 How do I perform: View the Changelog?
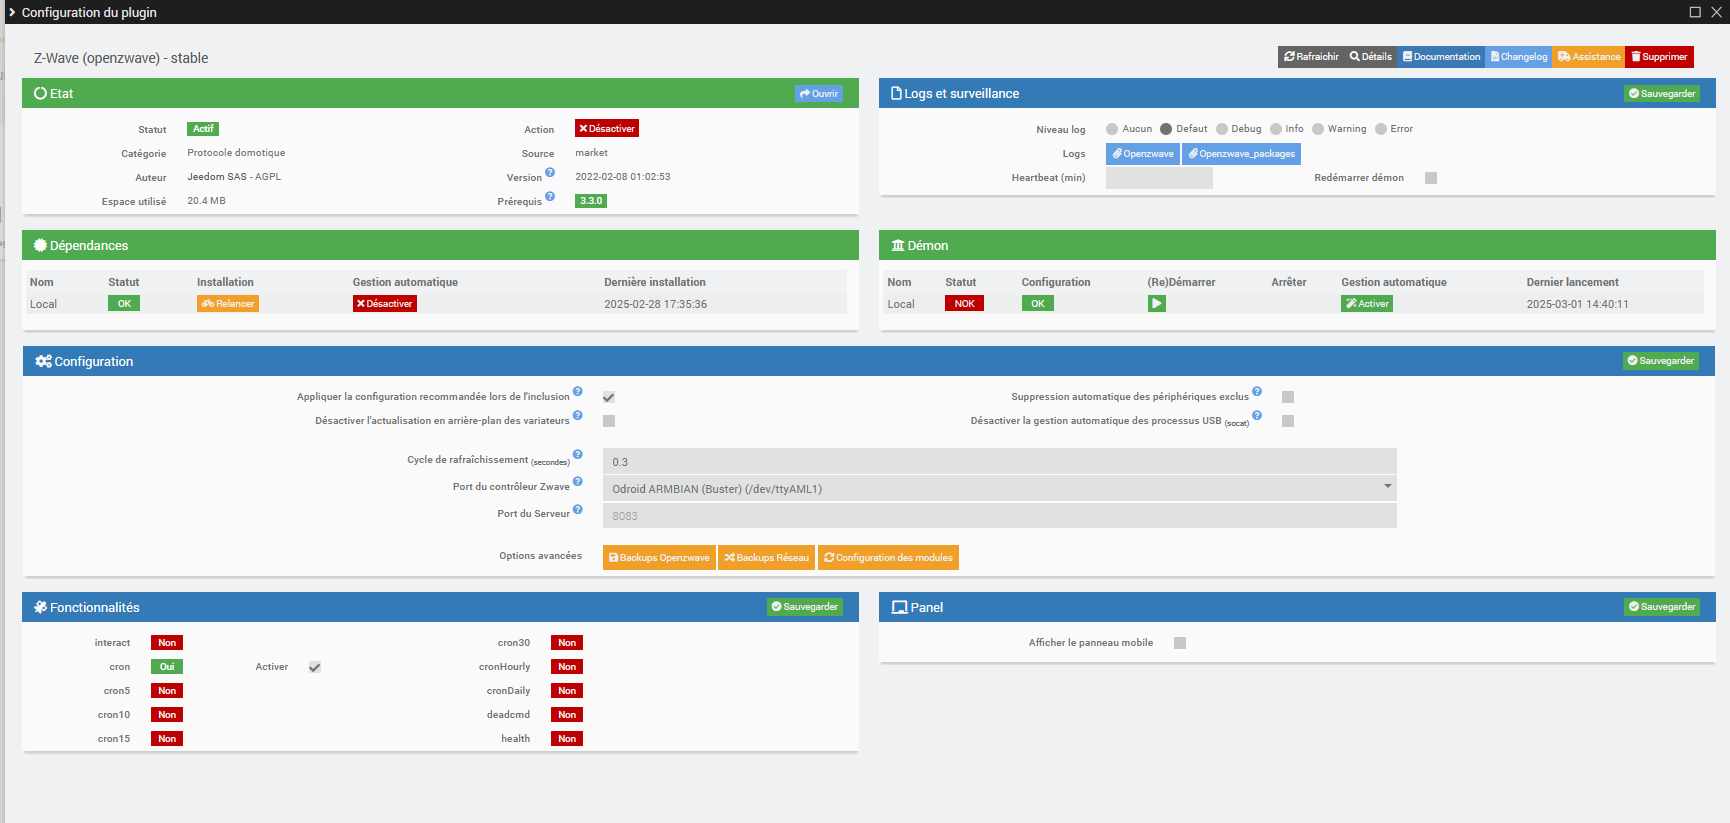[1519, 57]
